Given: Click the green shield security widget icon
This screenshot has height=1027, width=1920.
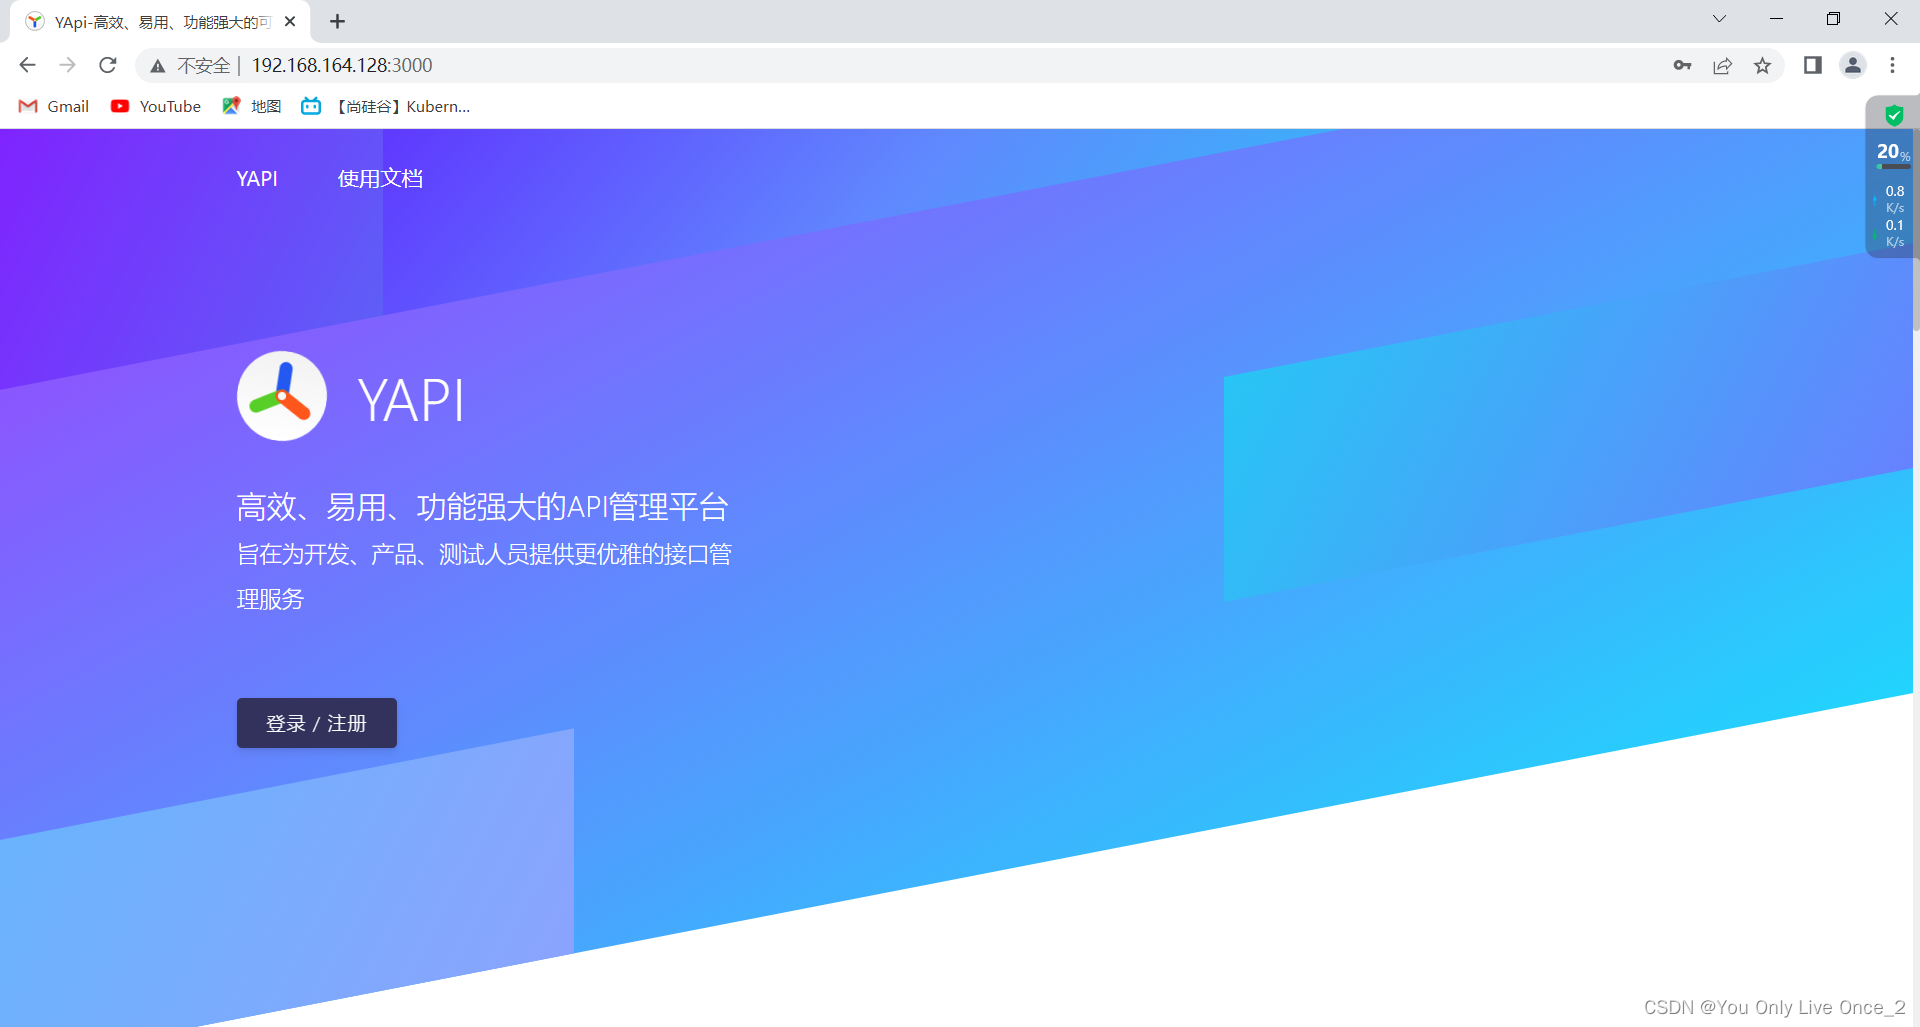Looking at the screenshot, I should [x=1894, y=115].
